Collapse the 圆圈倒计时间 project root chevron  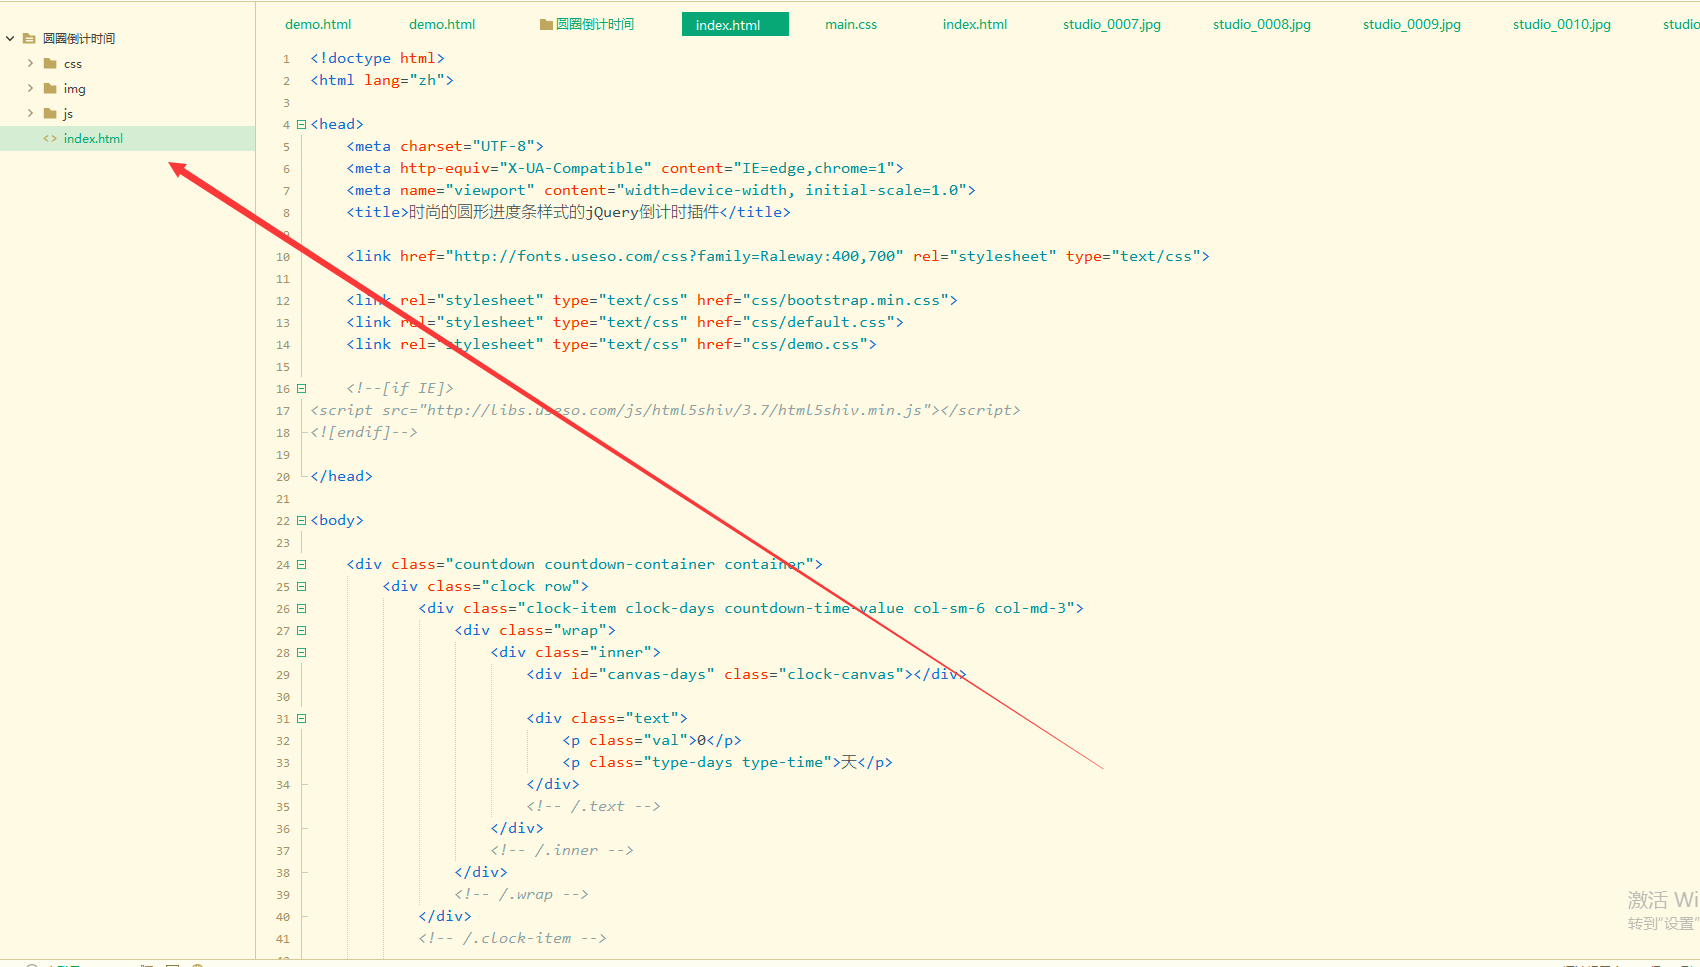(10, 39)
